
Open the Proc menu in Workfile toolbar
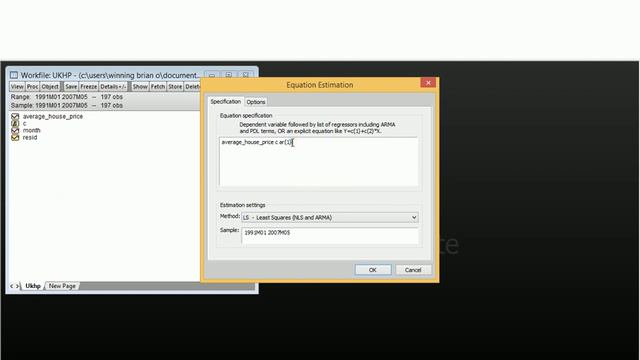[32, 87]
